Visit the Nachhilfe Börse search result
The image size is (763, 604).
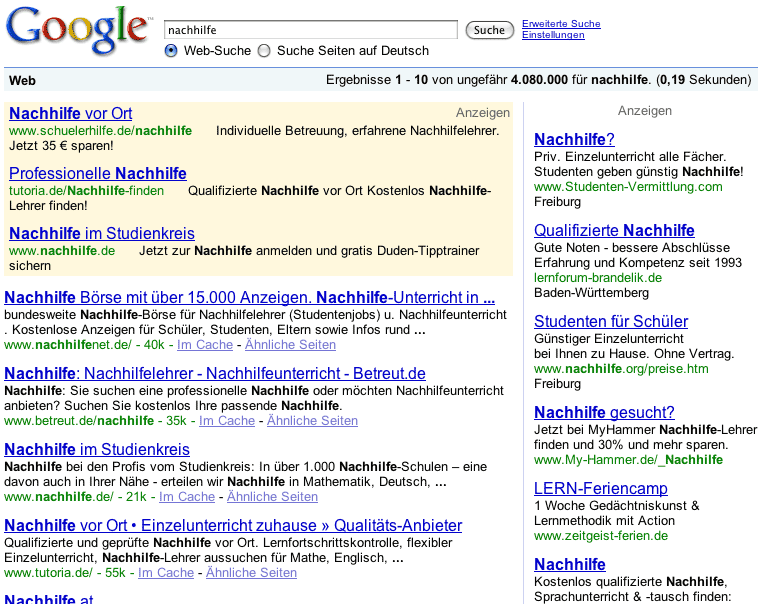249,297
